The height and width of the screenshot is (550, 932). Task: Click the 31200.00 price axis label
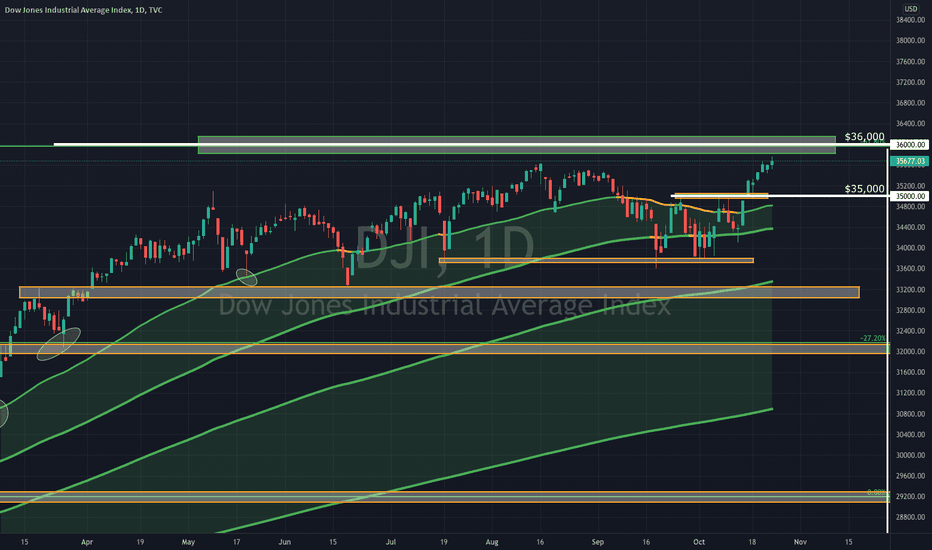[910, 393]
